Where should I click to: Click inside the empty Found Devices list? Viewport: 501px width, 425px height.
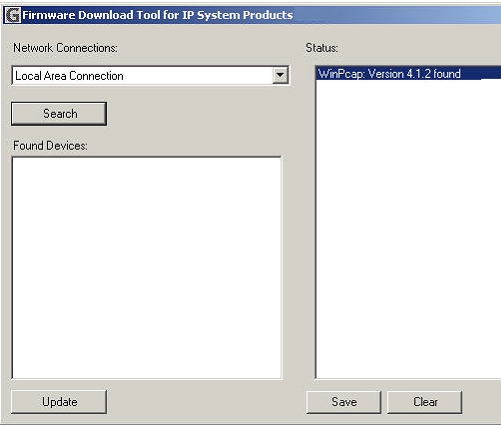coord(147,268)
